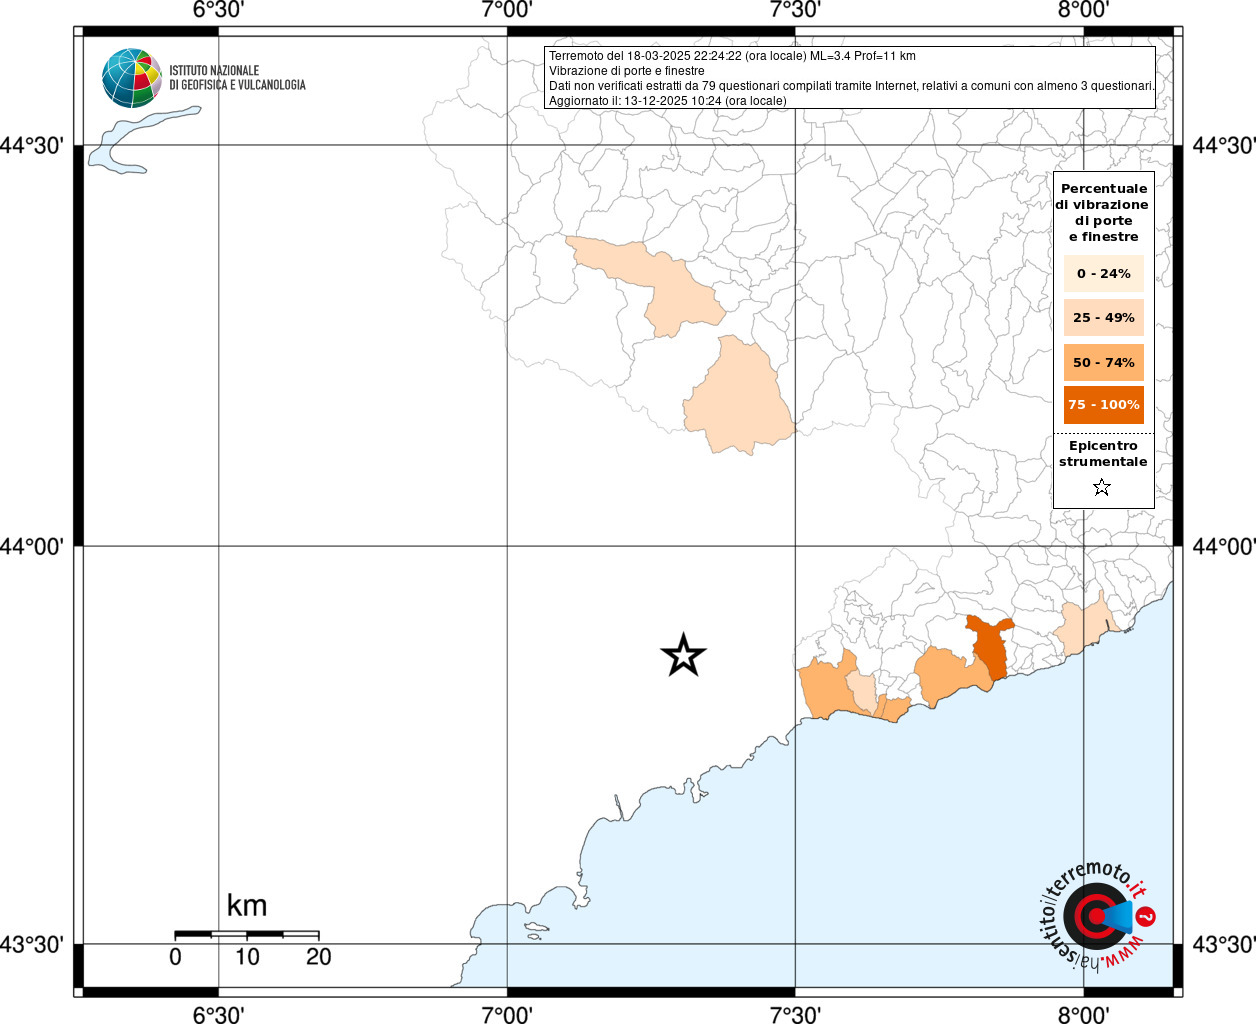Select the 50 - 74% legend swatch

pyautogui.click(x=1104, y=362)
